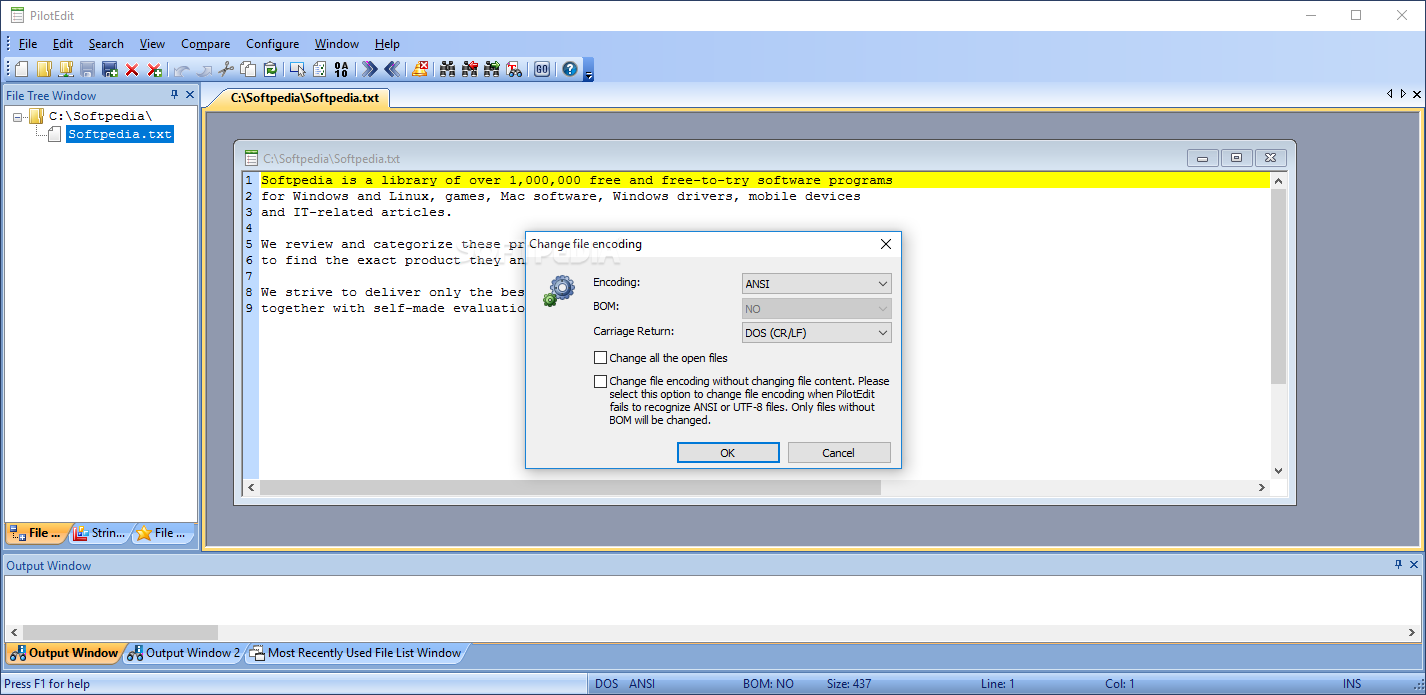The image size is (1426, 695).
Task: Open the File menu
Action: point(28,44)
